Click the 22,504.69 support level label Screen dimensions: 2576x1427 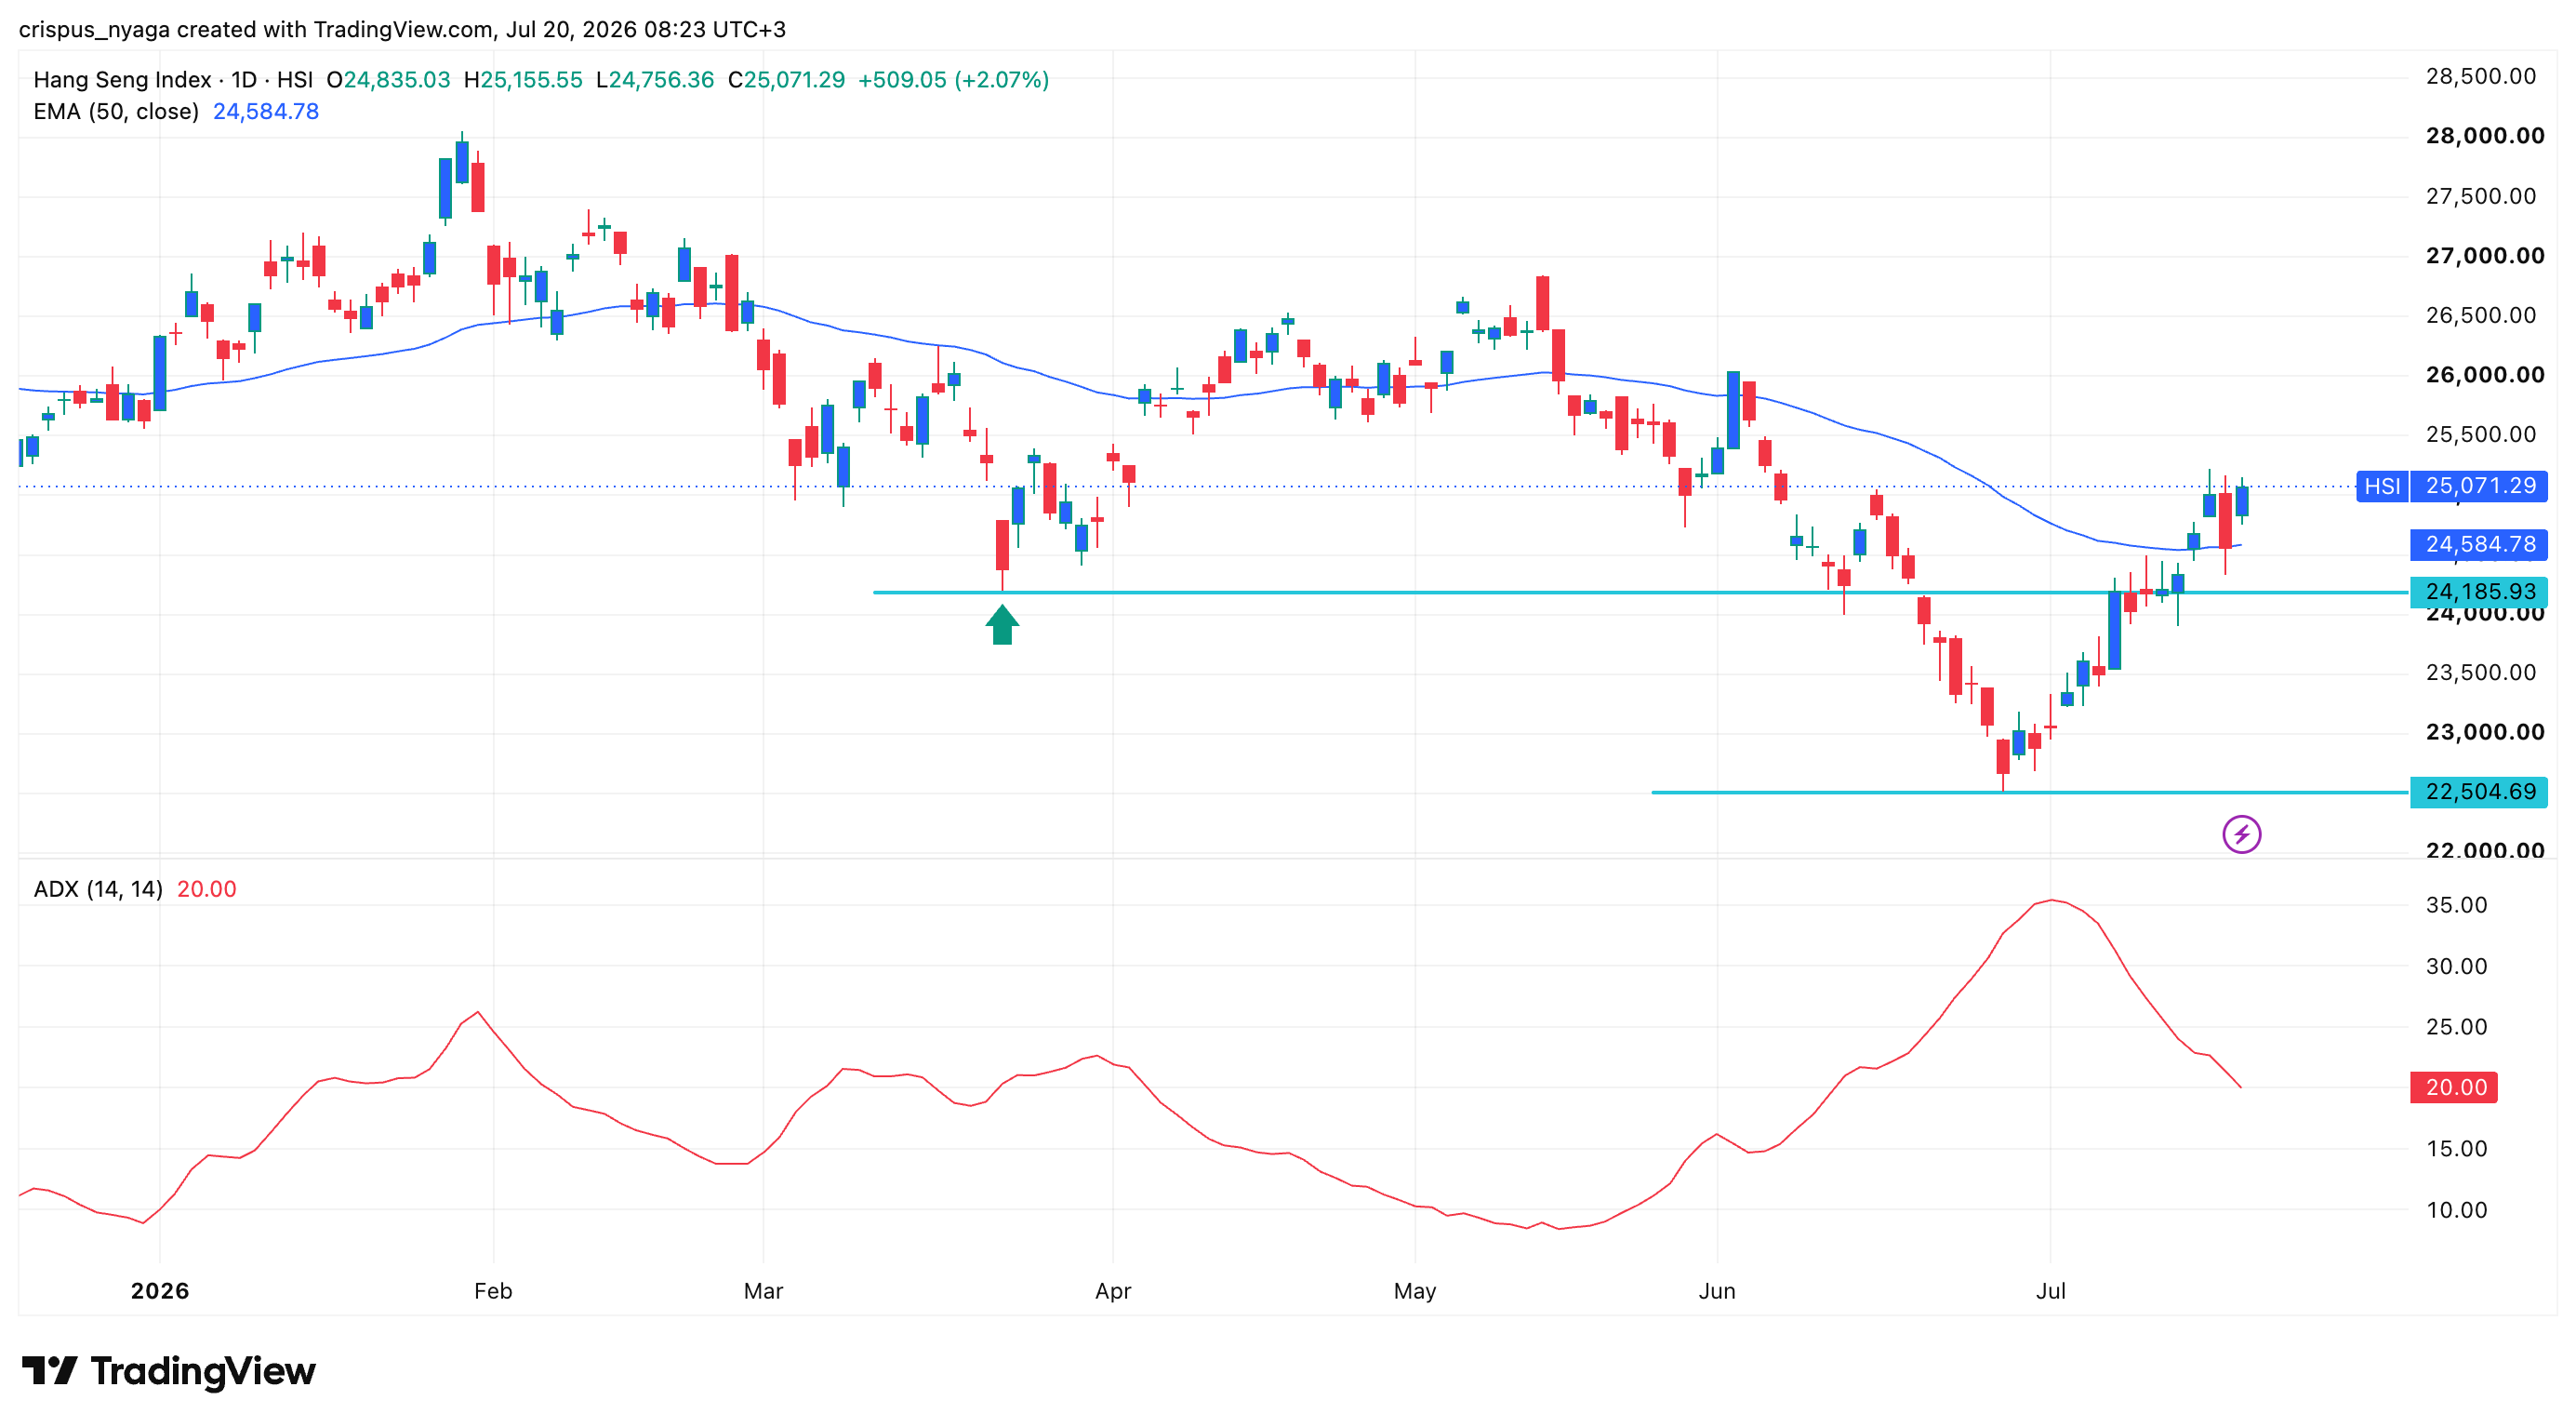pyautogui.click(x=2479, y=792)
